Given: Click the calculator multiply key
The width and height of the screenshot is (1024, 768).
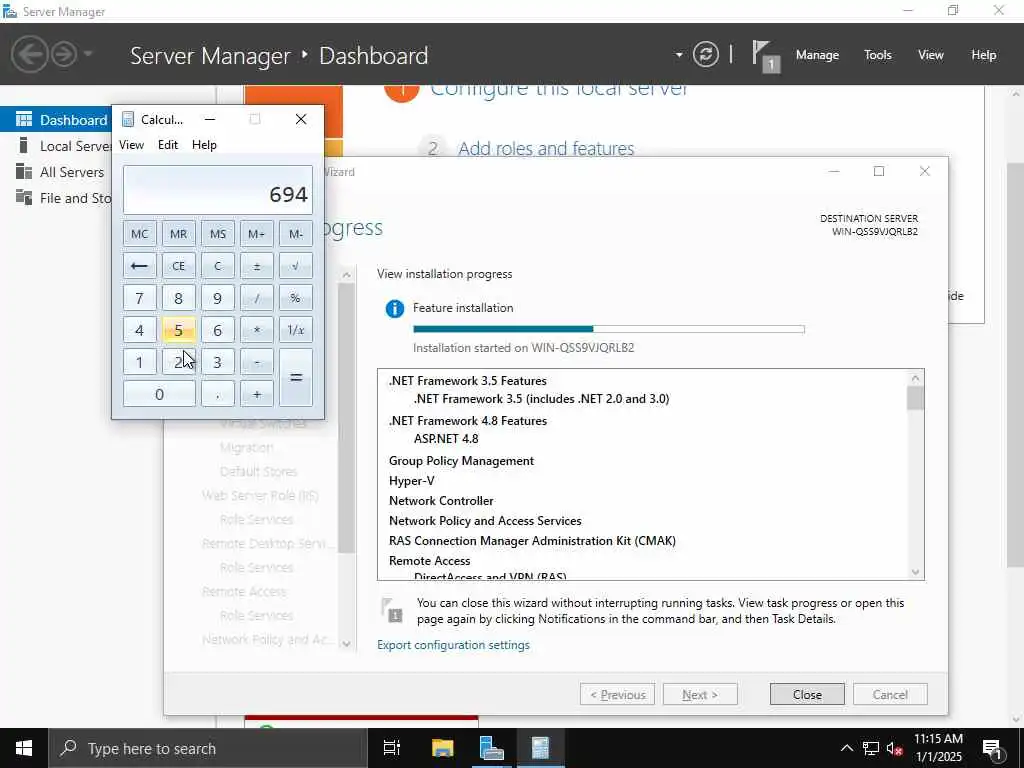Looking at the screenshot, I should [x=257, y=330].
